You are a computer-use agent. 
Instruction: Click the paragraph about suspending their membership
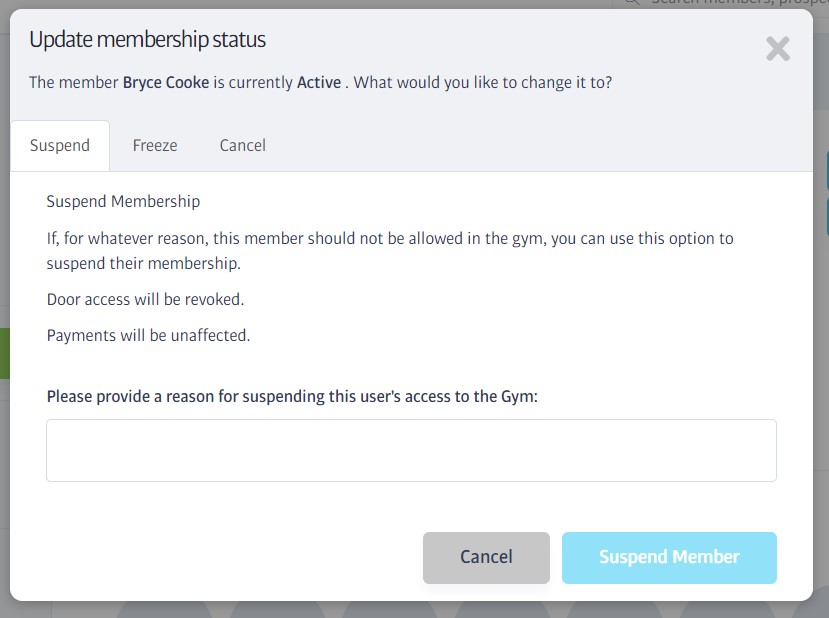pos(390,251)
